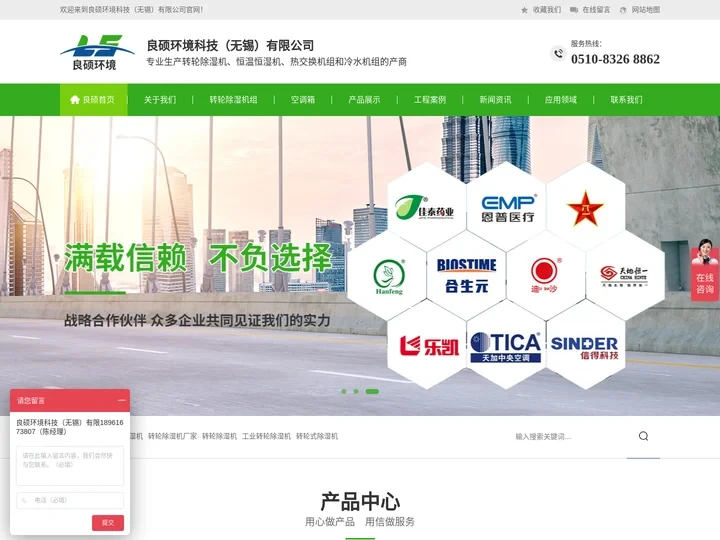Click the message content textarea
Viewport: 720px width, 540px height.
tap(70, 466)
